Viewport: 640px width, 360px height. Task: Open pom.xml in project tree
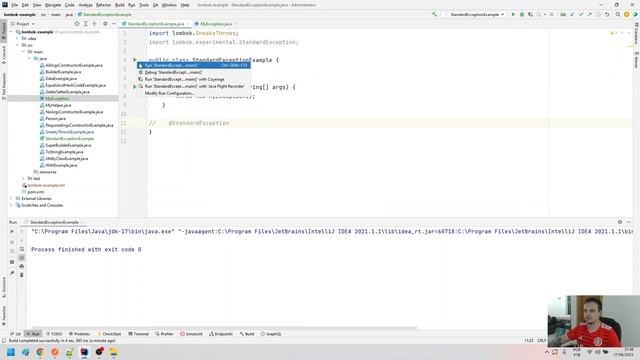click(x=33, y=192)
